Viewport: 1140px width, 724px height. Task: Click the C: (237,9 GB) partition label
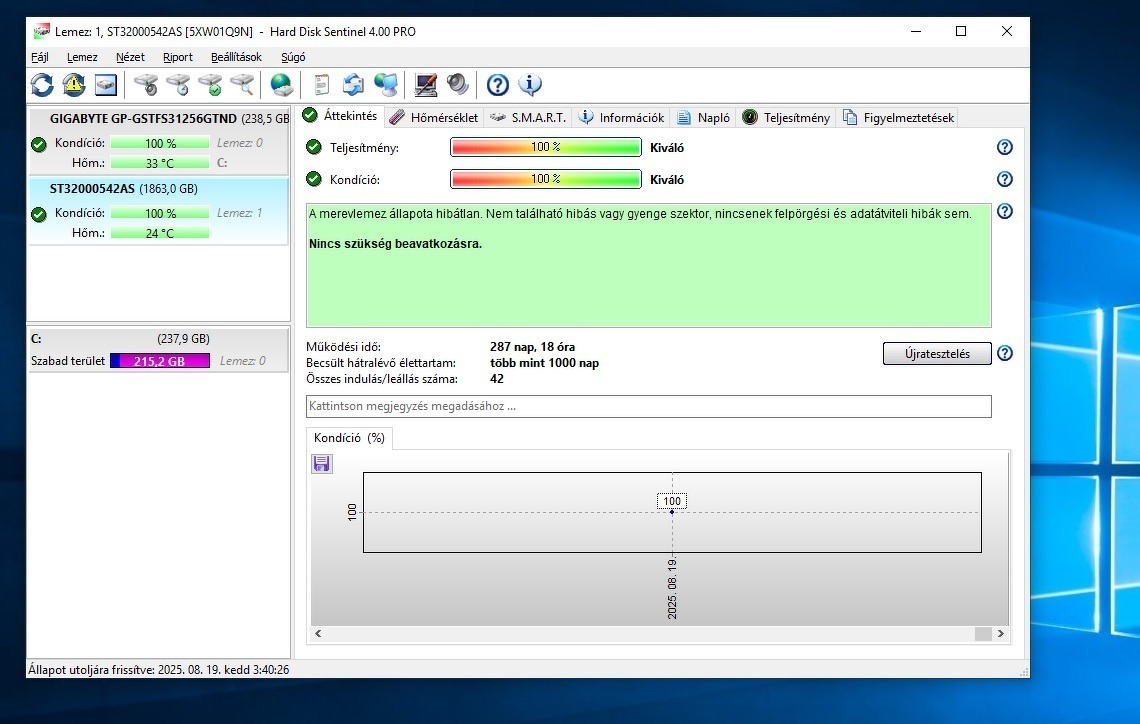tap(120, 339)
